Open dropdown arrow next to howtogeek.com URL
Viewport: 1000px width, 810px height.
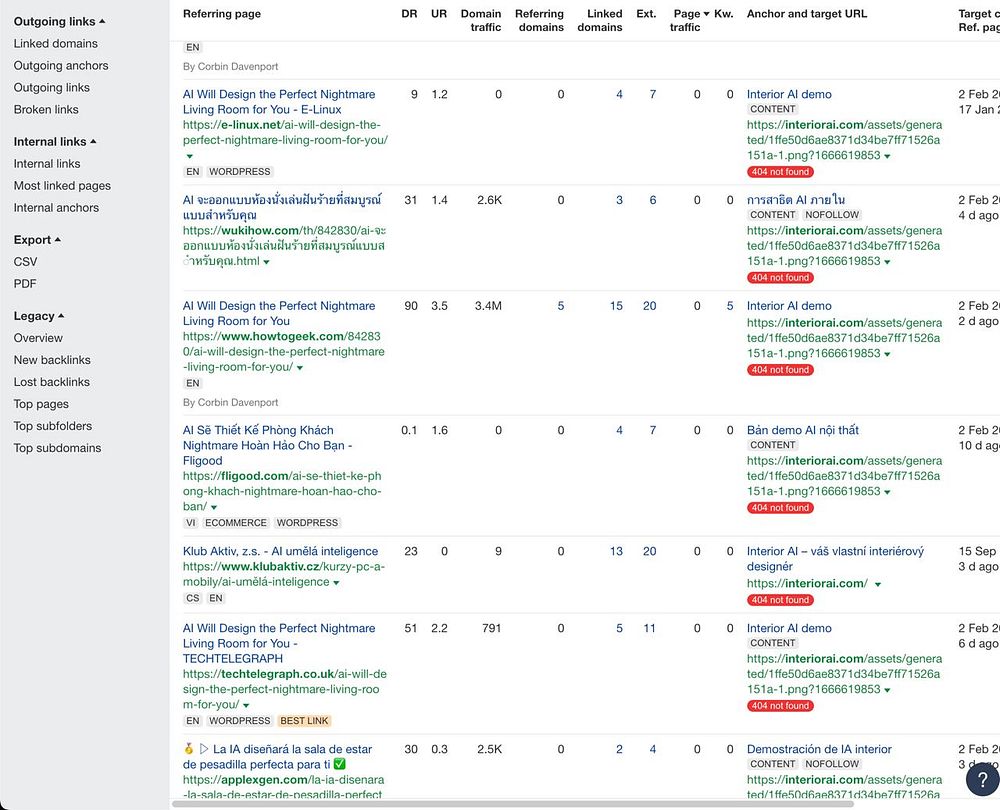click(300, 368)
